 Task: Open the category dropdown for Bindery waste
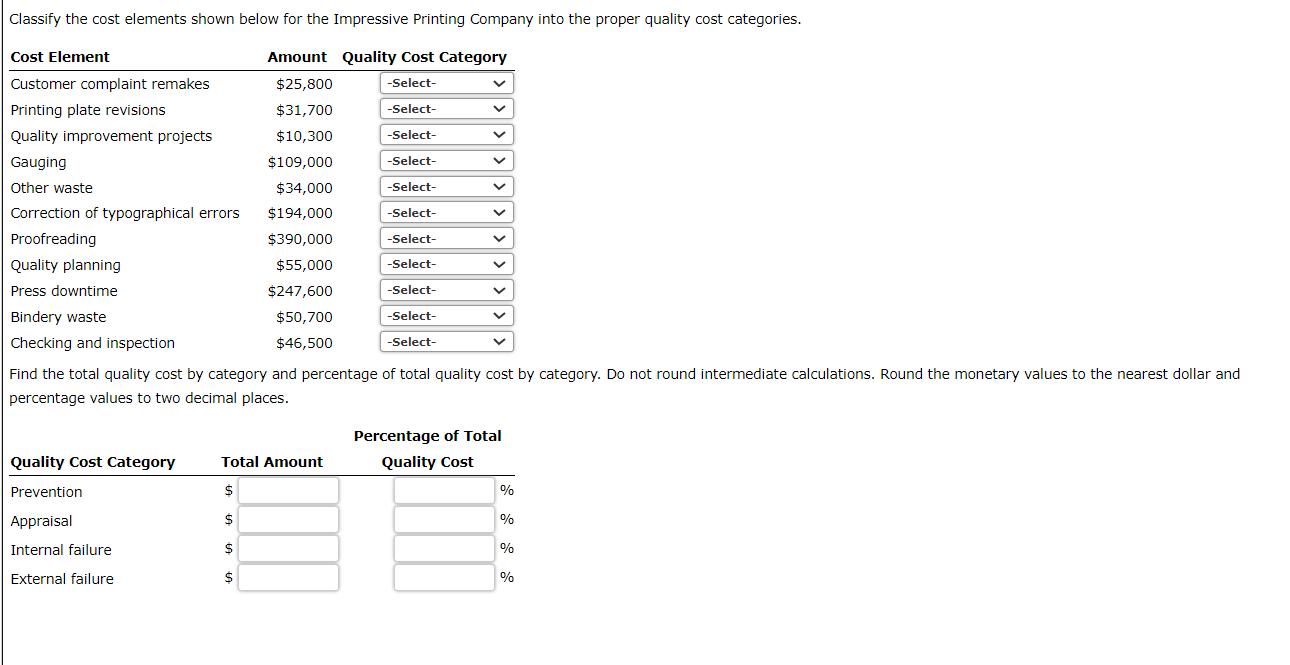click(x=446, y=315)
